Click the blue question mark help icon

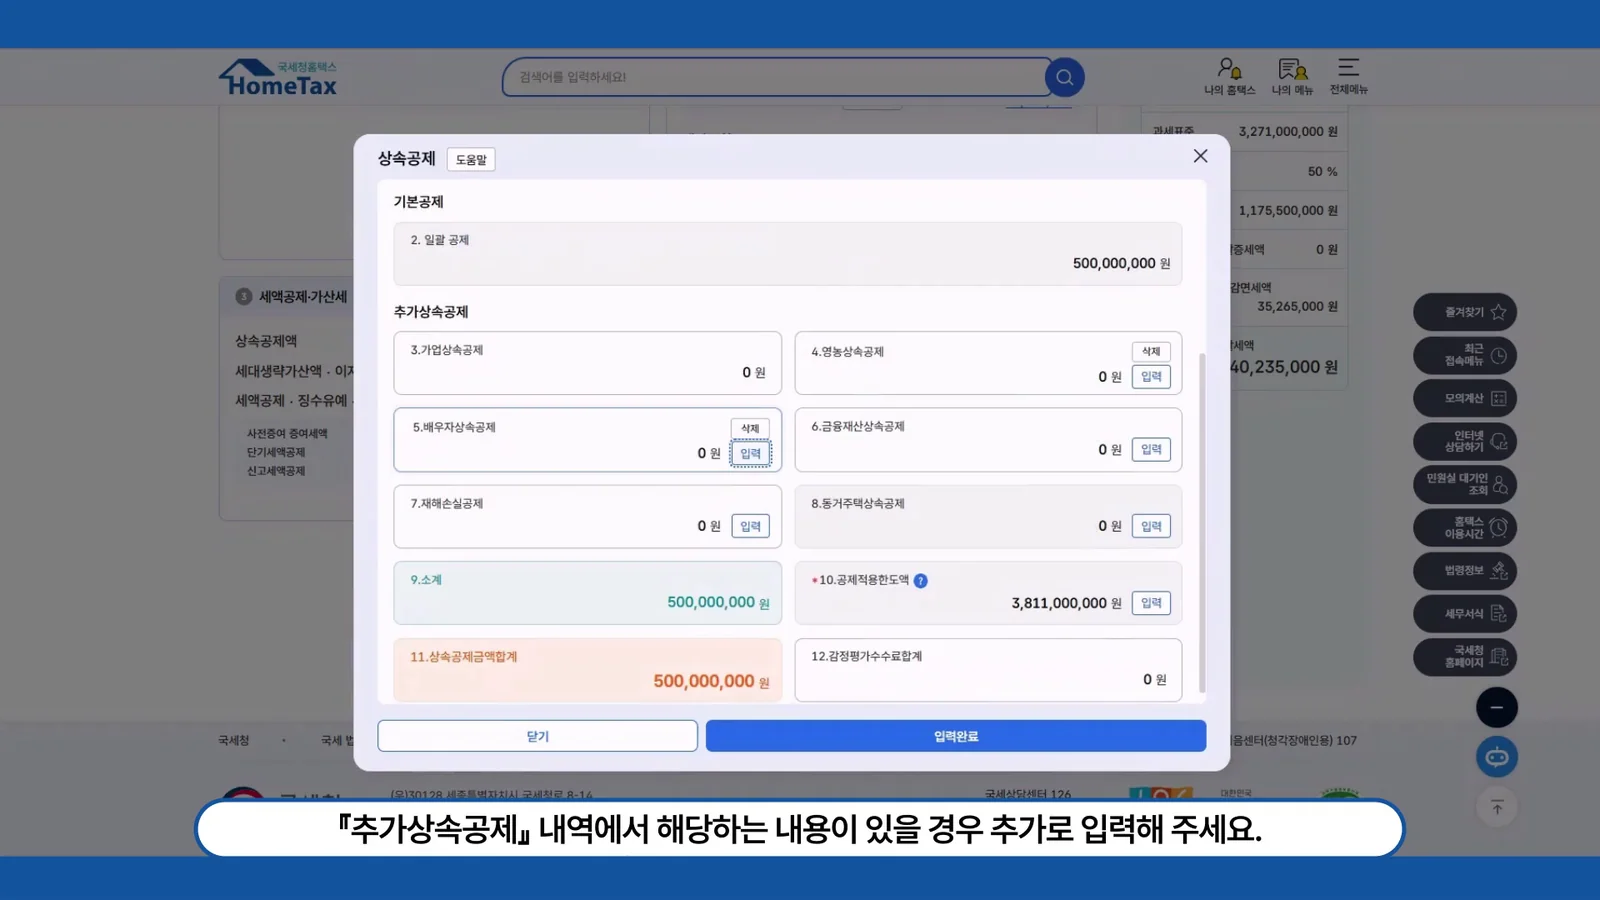920,581
